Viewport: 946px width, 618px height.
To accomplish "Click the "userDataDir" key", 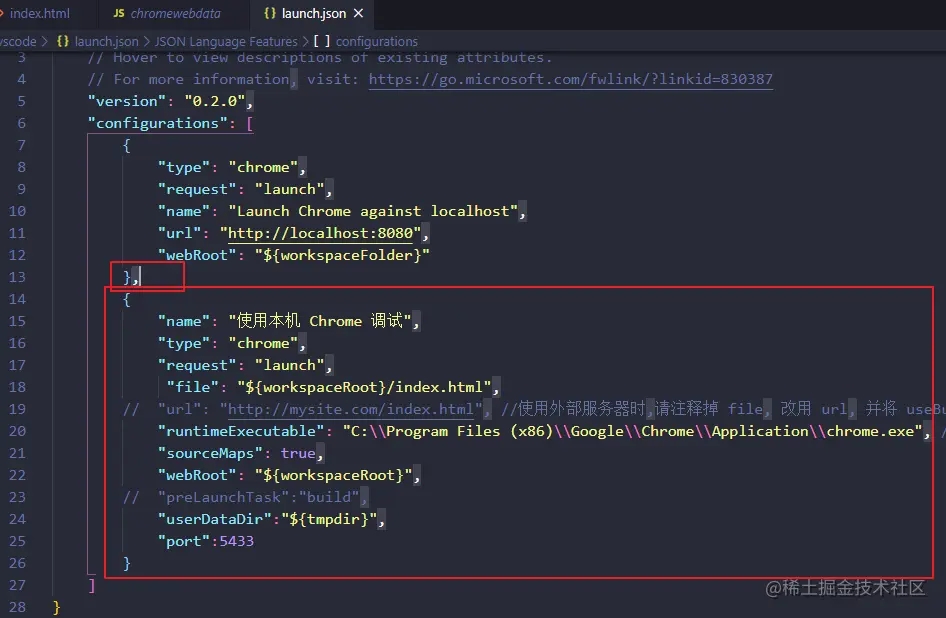I will tap(215, 519).
